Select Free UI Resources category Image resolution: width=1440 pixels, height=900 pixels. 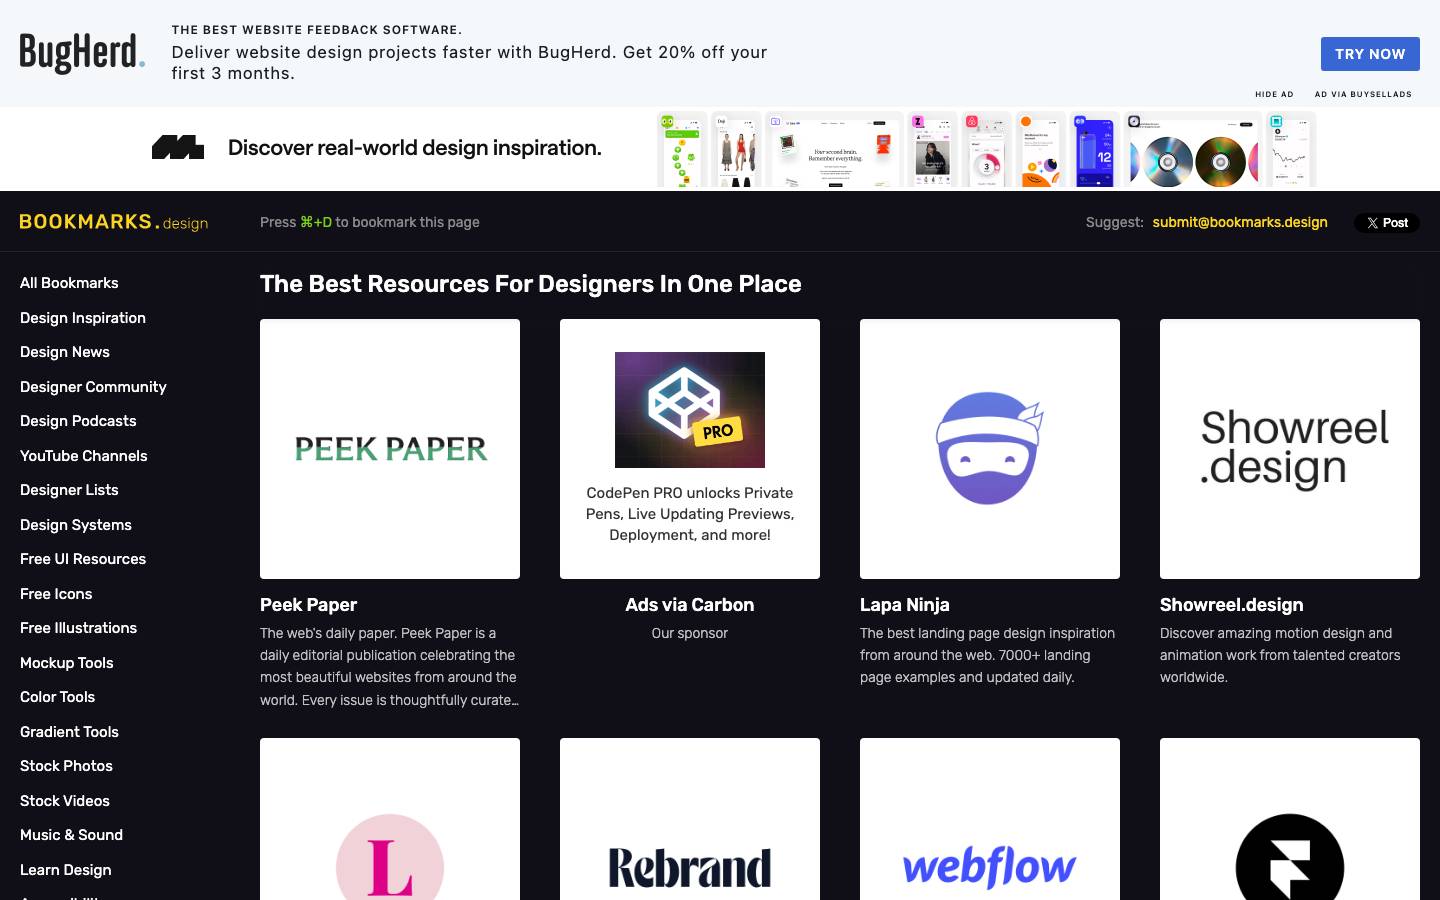pyautogui.click(x=83, y=559)
